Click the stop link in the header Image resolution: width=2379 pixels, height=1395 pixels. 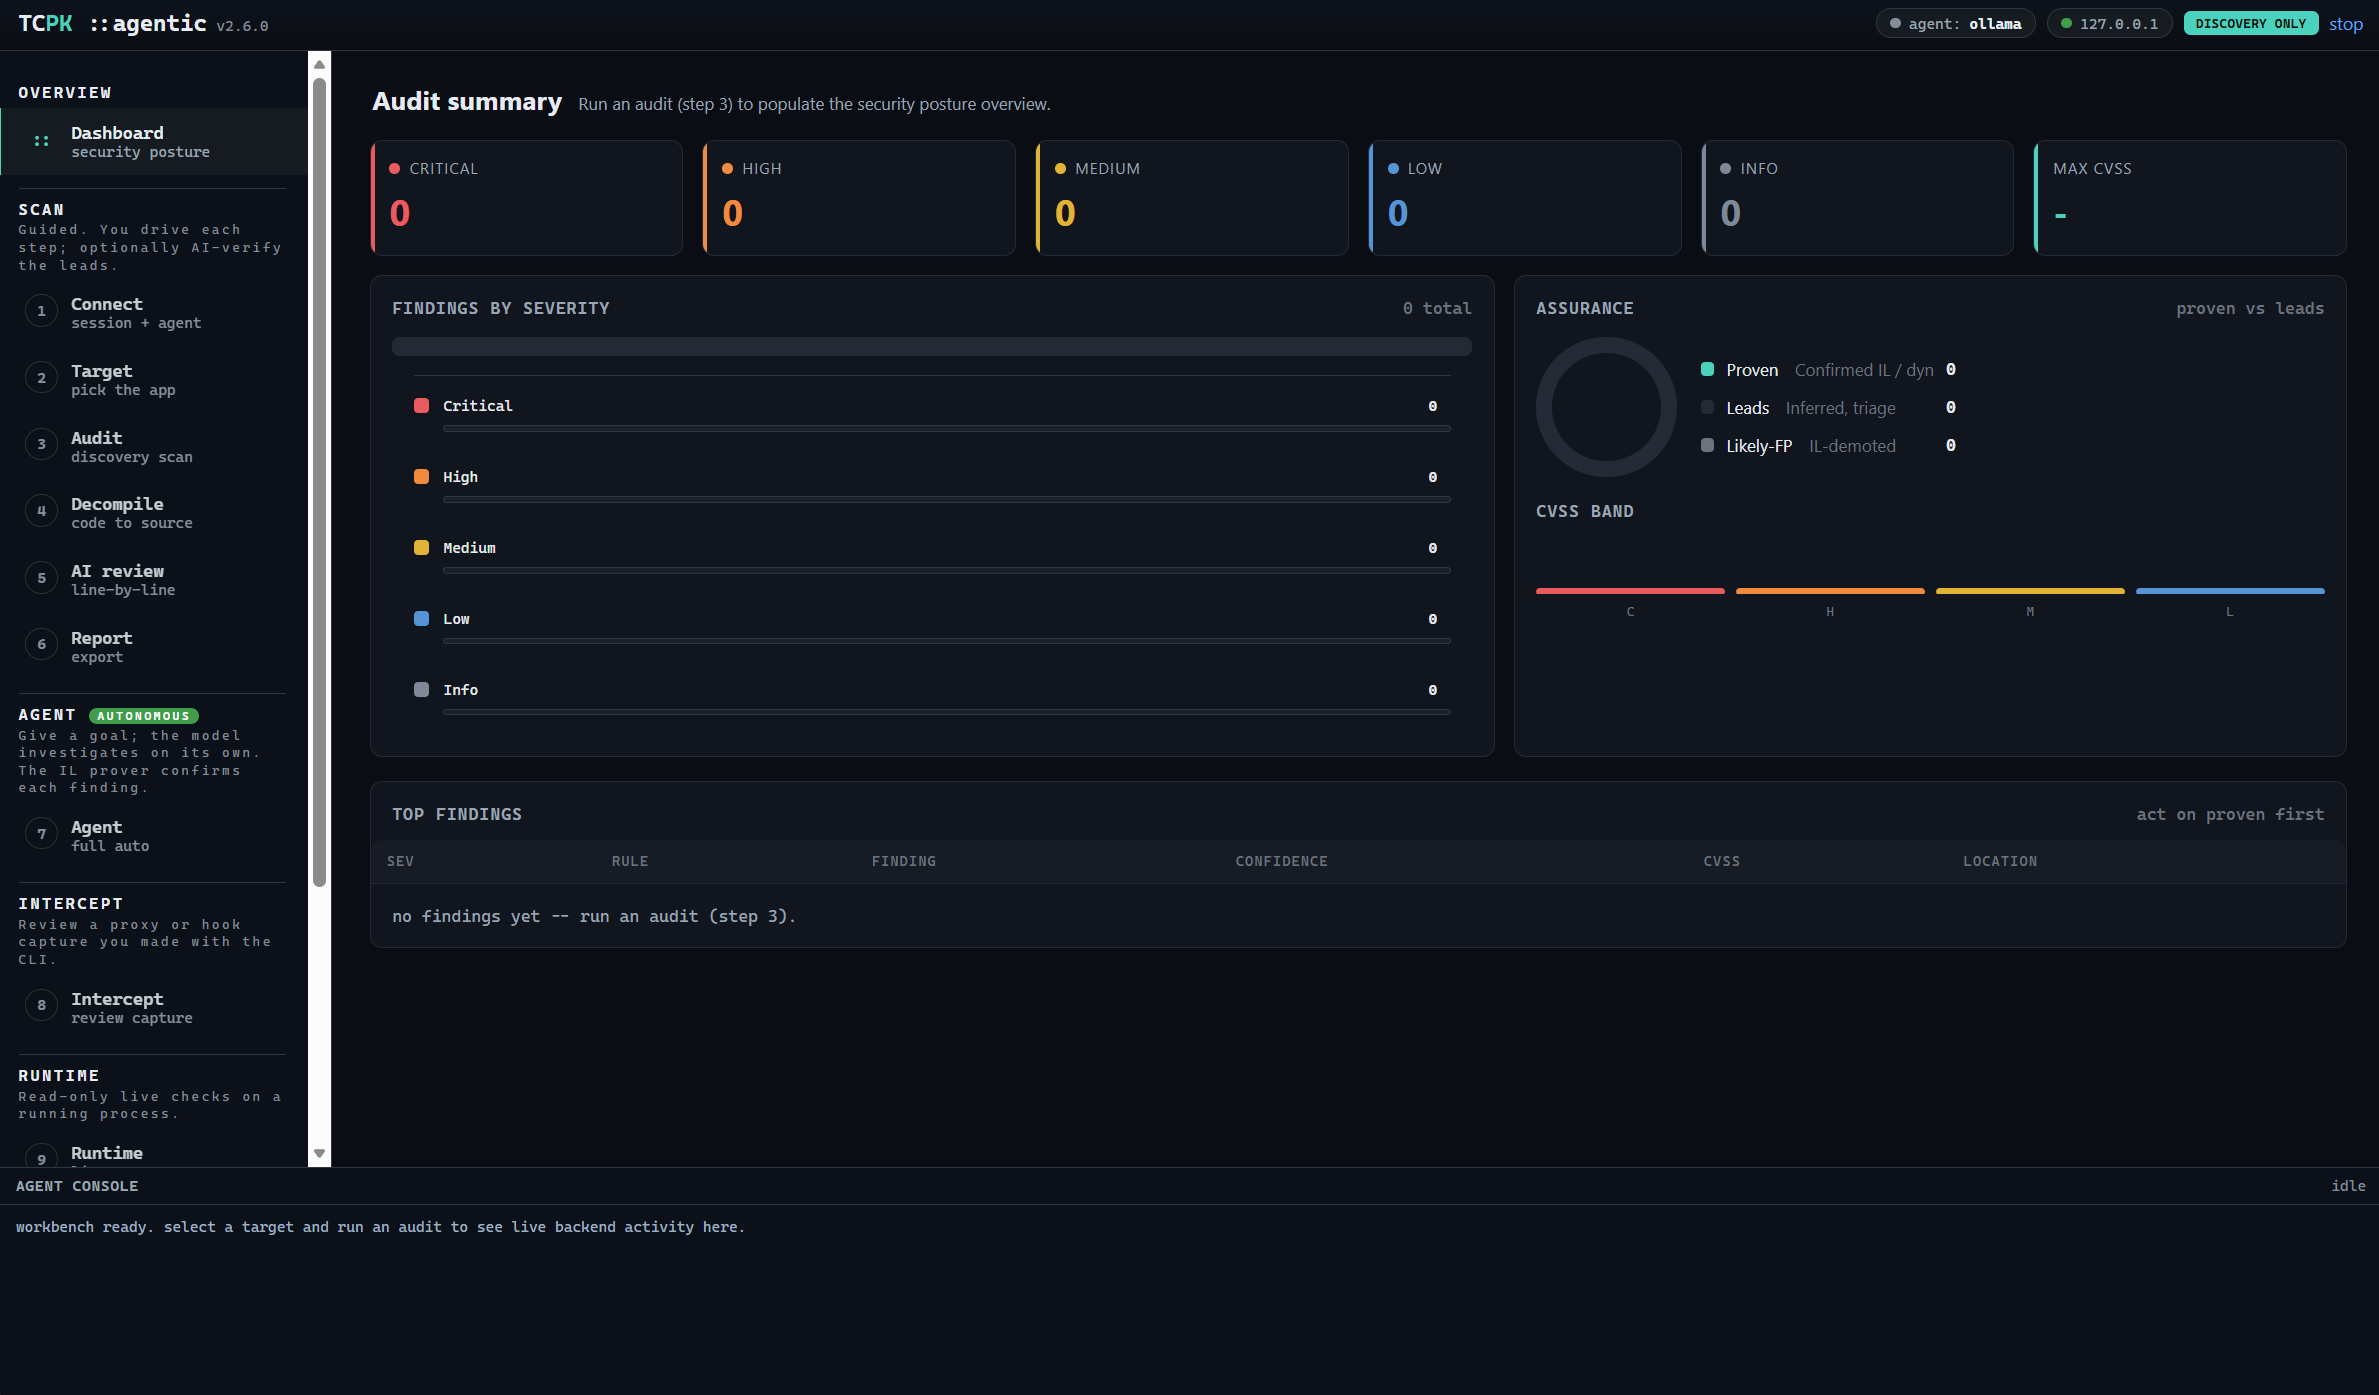click(2346, 24)
